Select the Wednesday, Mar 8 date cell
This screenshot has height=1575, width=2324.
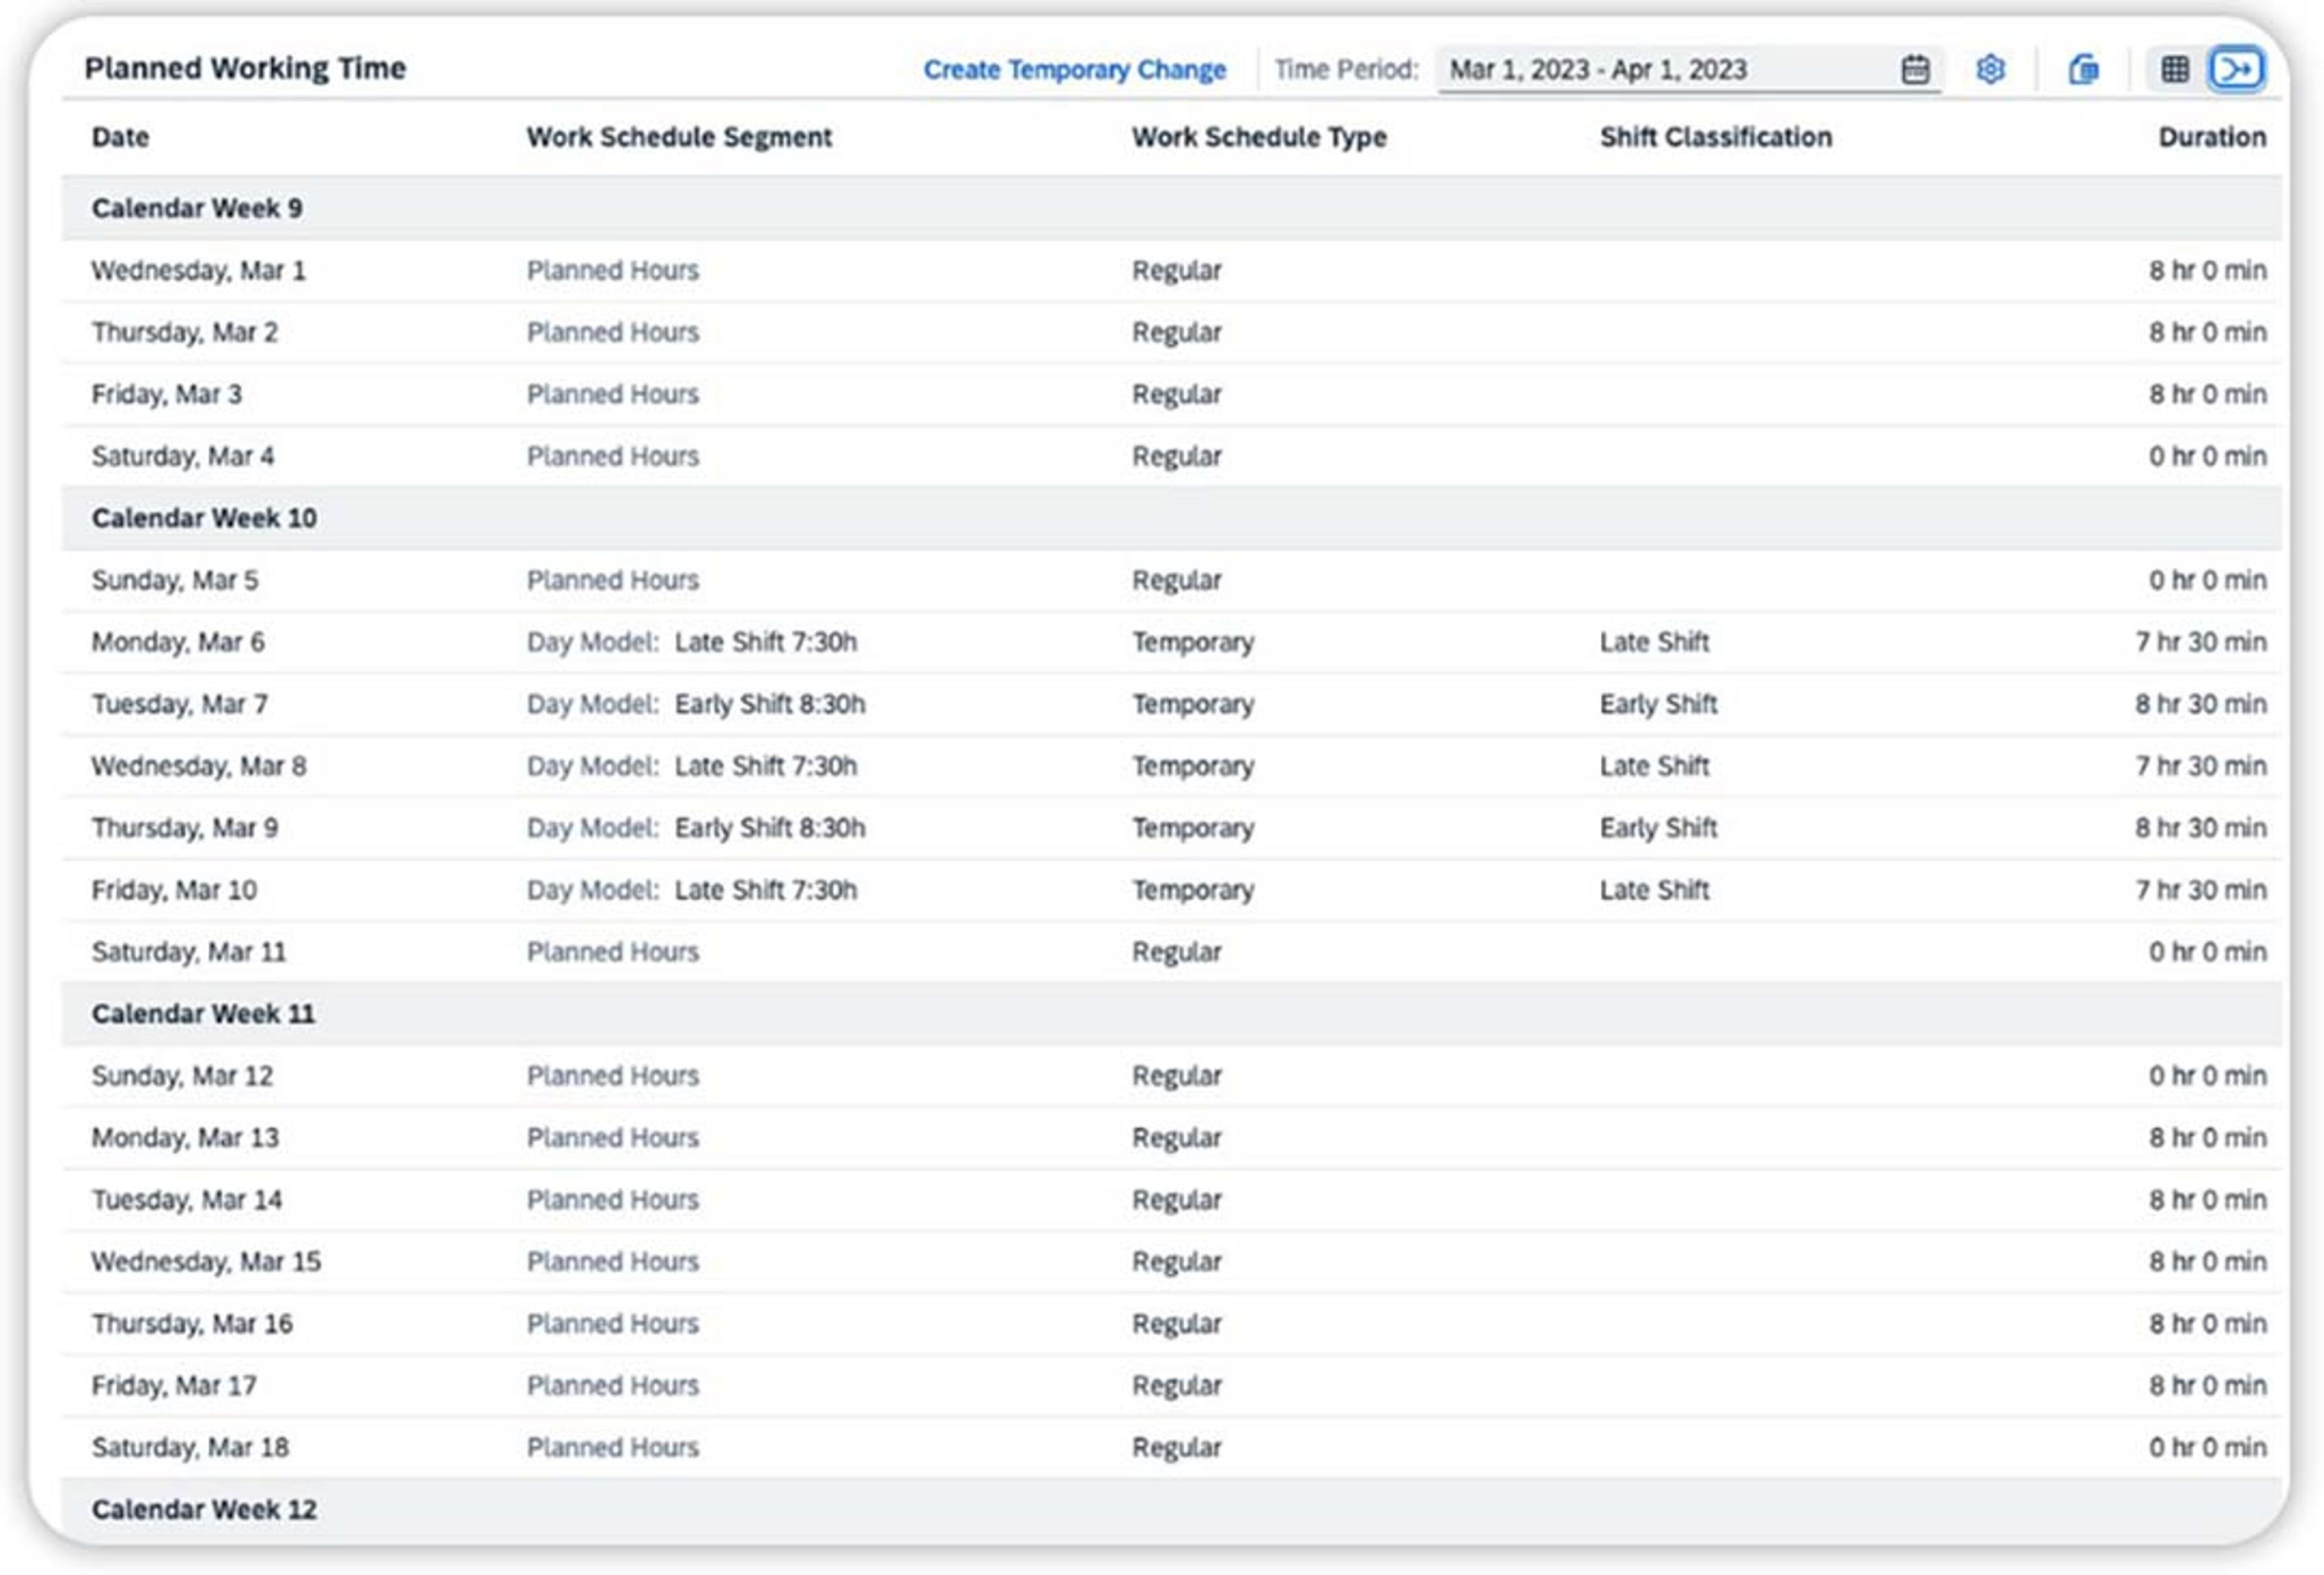pos(199,766)
